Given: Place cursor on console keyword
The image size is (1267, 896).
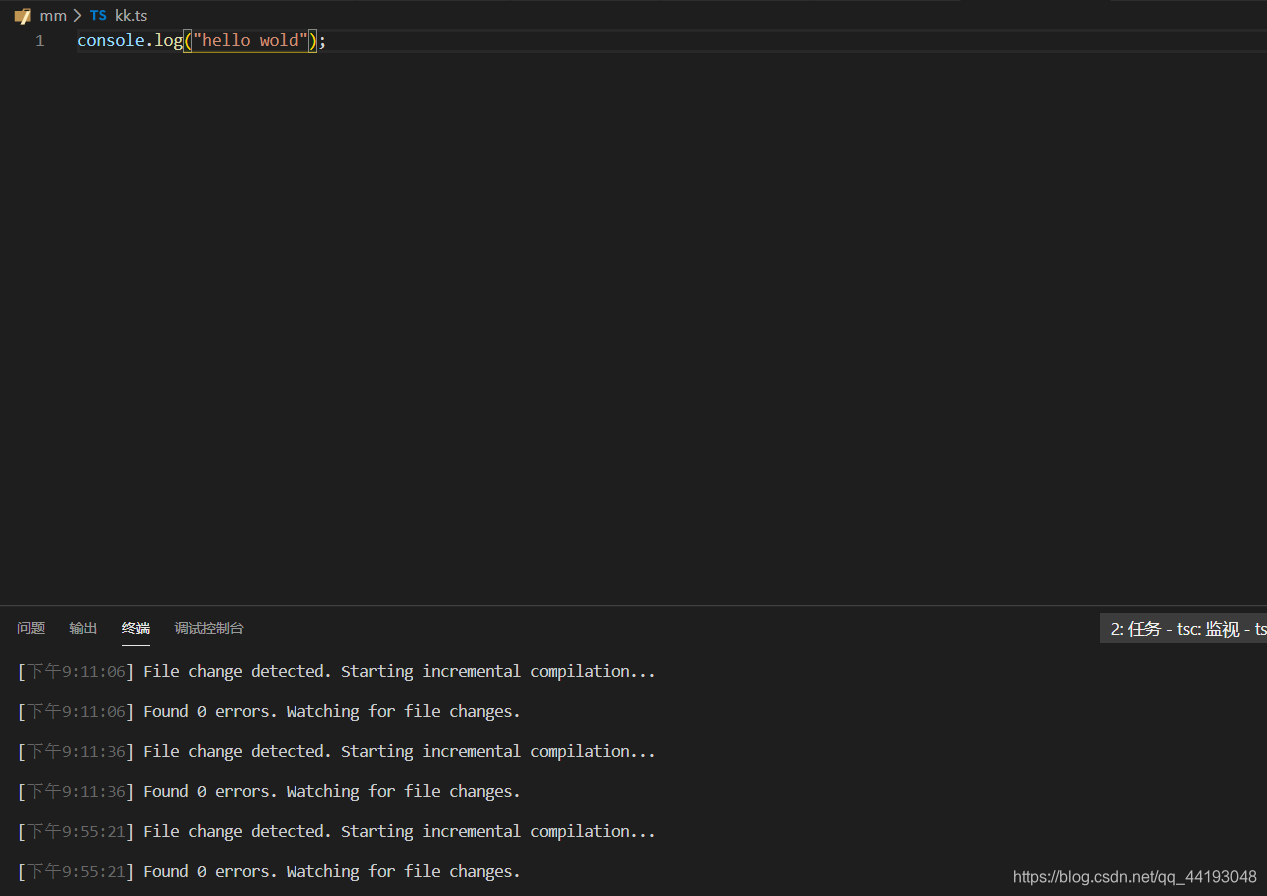Looking at the screenshot, I should (110, 41).
